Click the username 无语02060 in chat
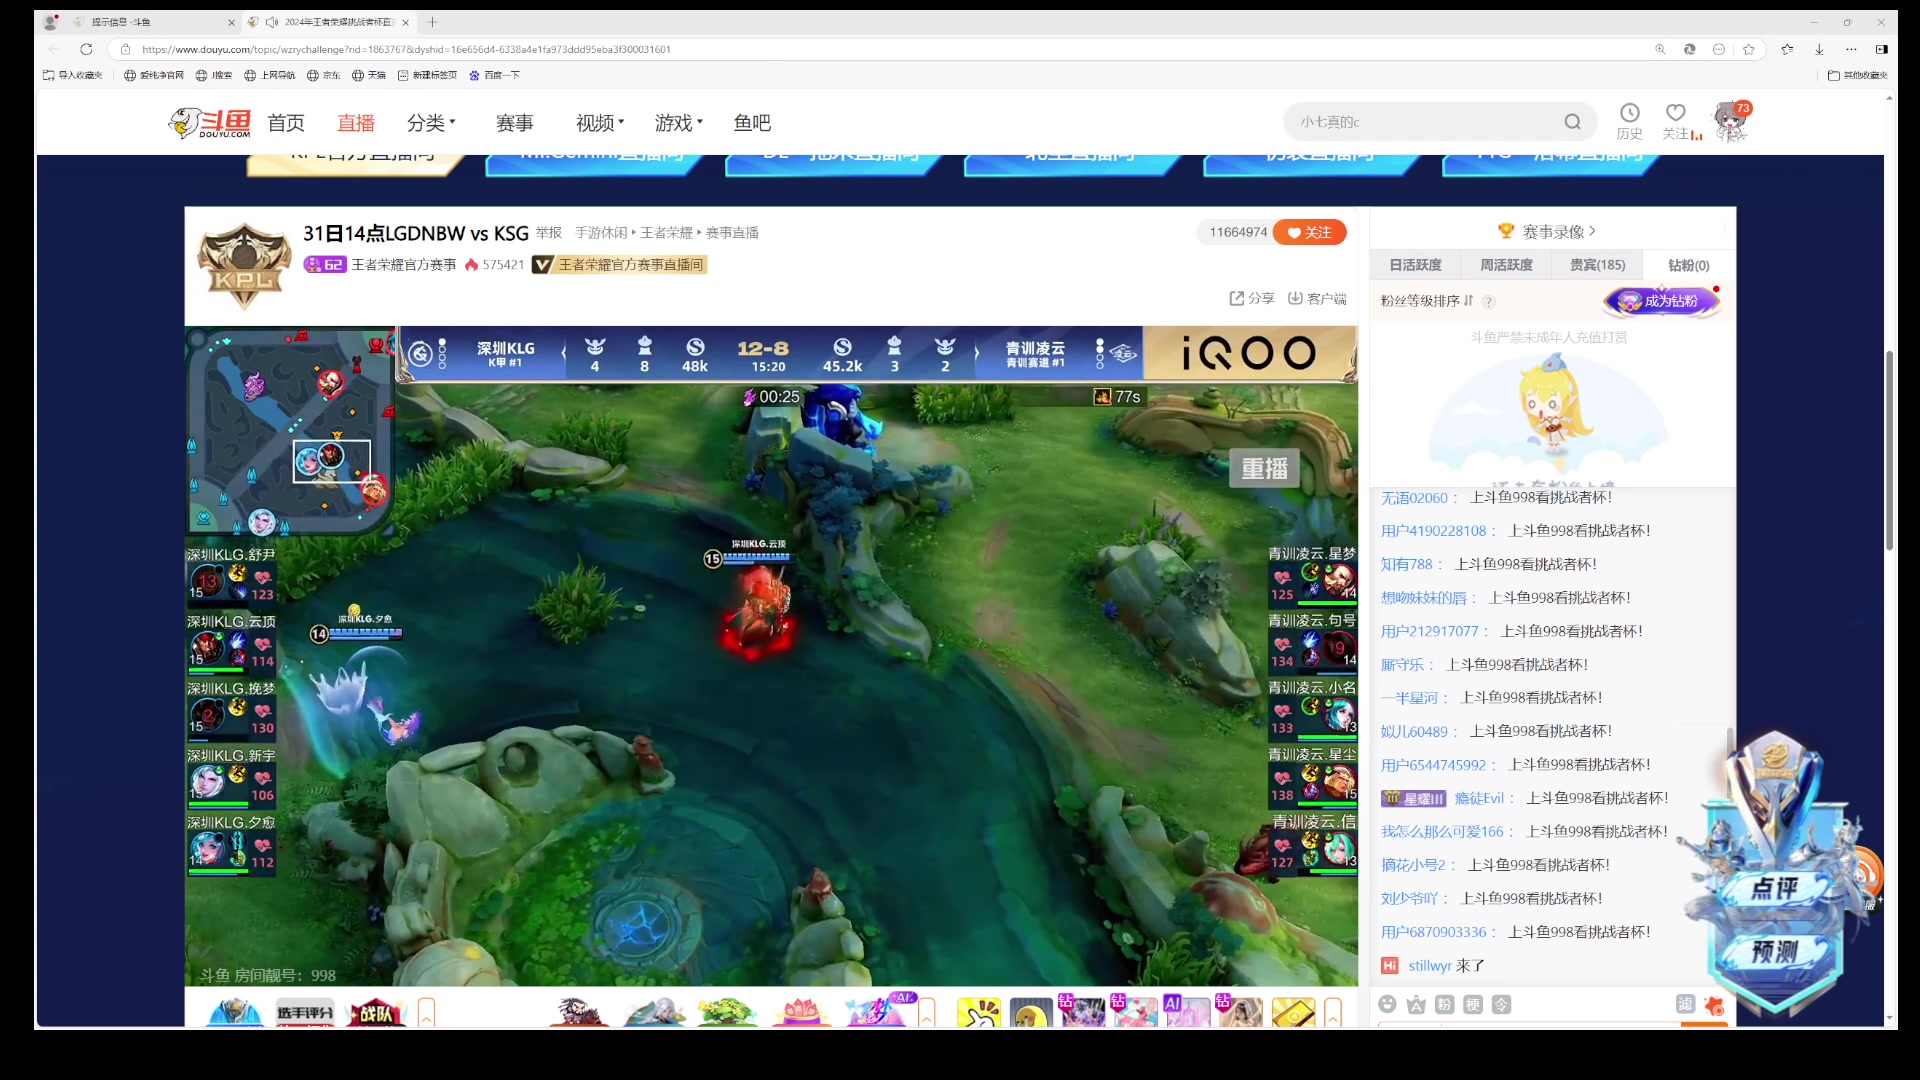1920x1080 pixels. coord(1414,498)
